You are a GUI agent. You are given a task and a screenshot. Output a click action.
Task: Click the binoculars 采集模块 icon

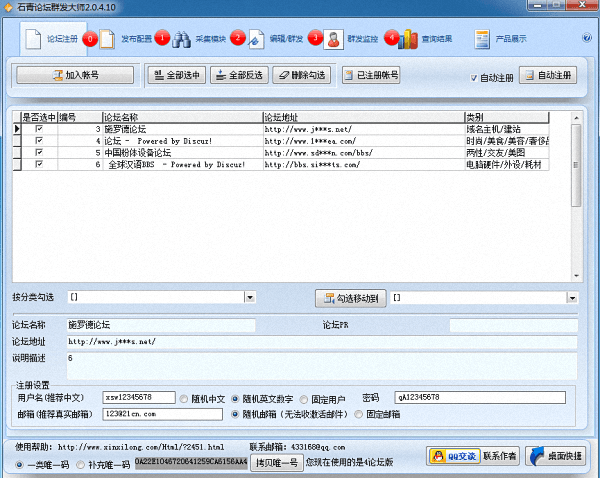[x=182, y=39]
